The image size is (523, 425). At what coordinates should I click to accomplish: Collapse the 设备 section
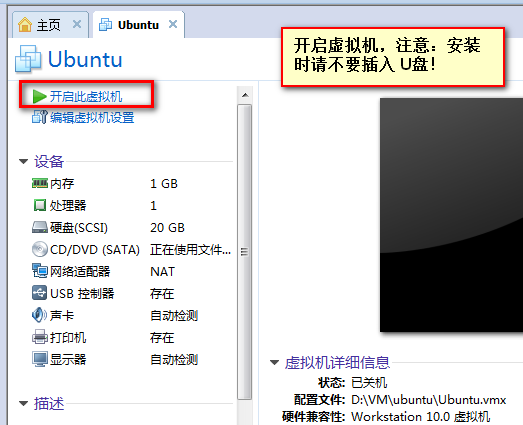tap(23, 162)
